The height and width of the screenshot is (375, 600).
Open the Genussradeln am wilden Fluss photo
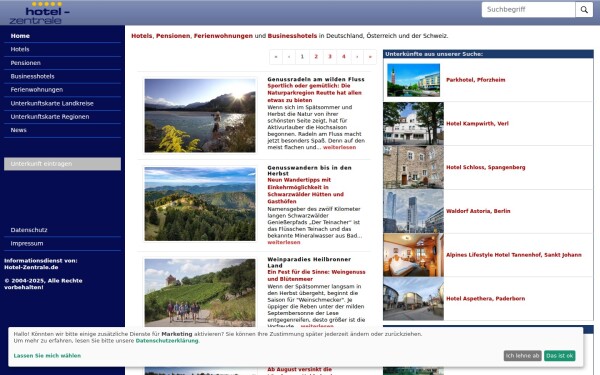coord(200,116)
